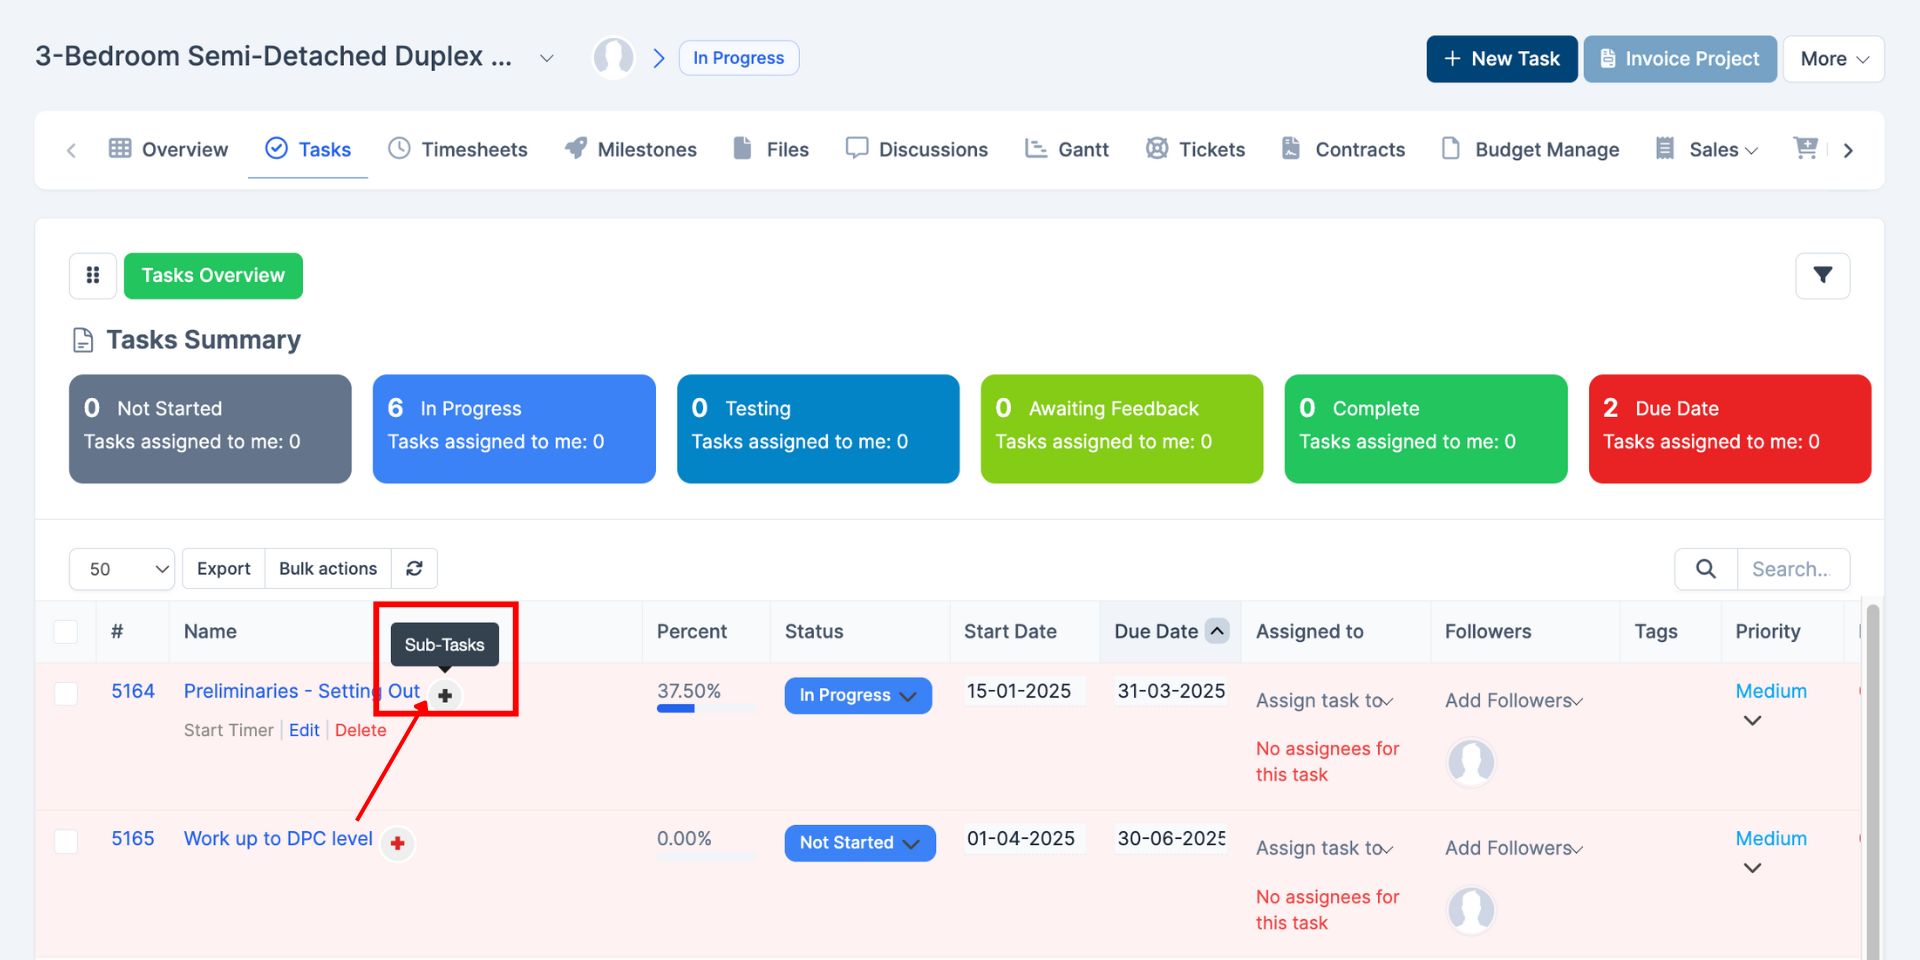Switch to the Gantt tab
Screen dimensions: 1920x960
coord(1067,149)
